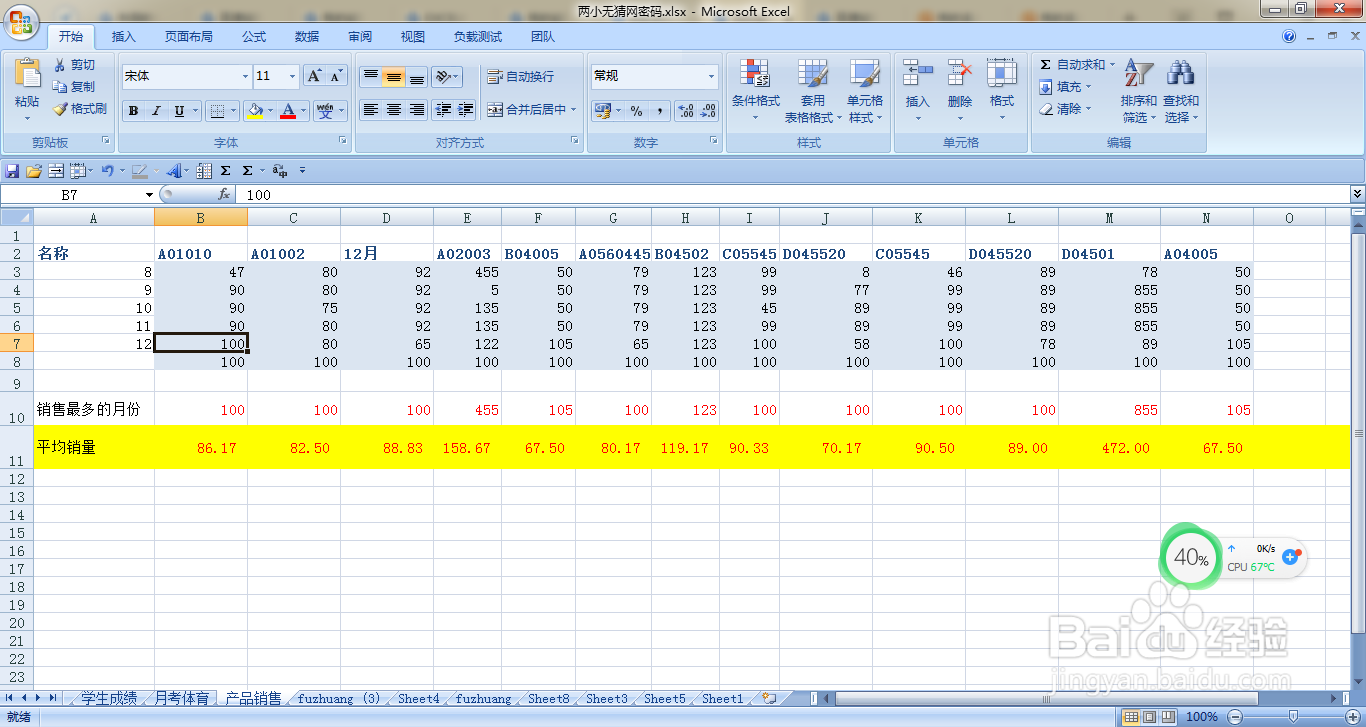The width and height of the screenshot is (1366, 727).
Task: Open the Page Layout (页面布局) tab
Action: pos(189,37)
